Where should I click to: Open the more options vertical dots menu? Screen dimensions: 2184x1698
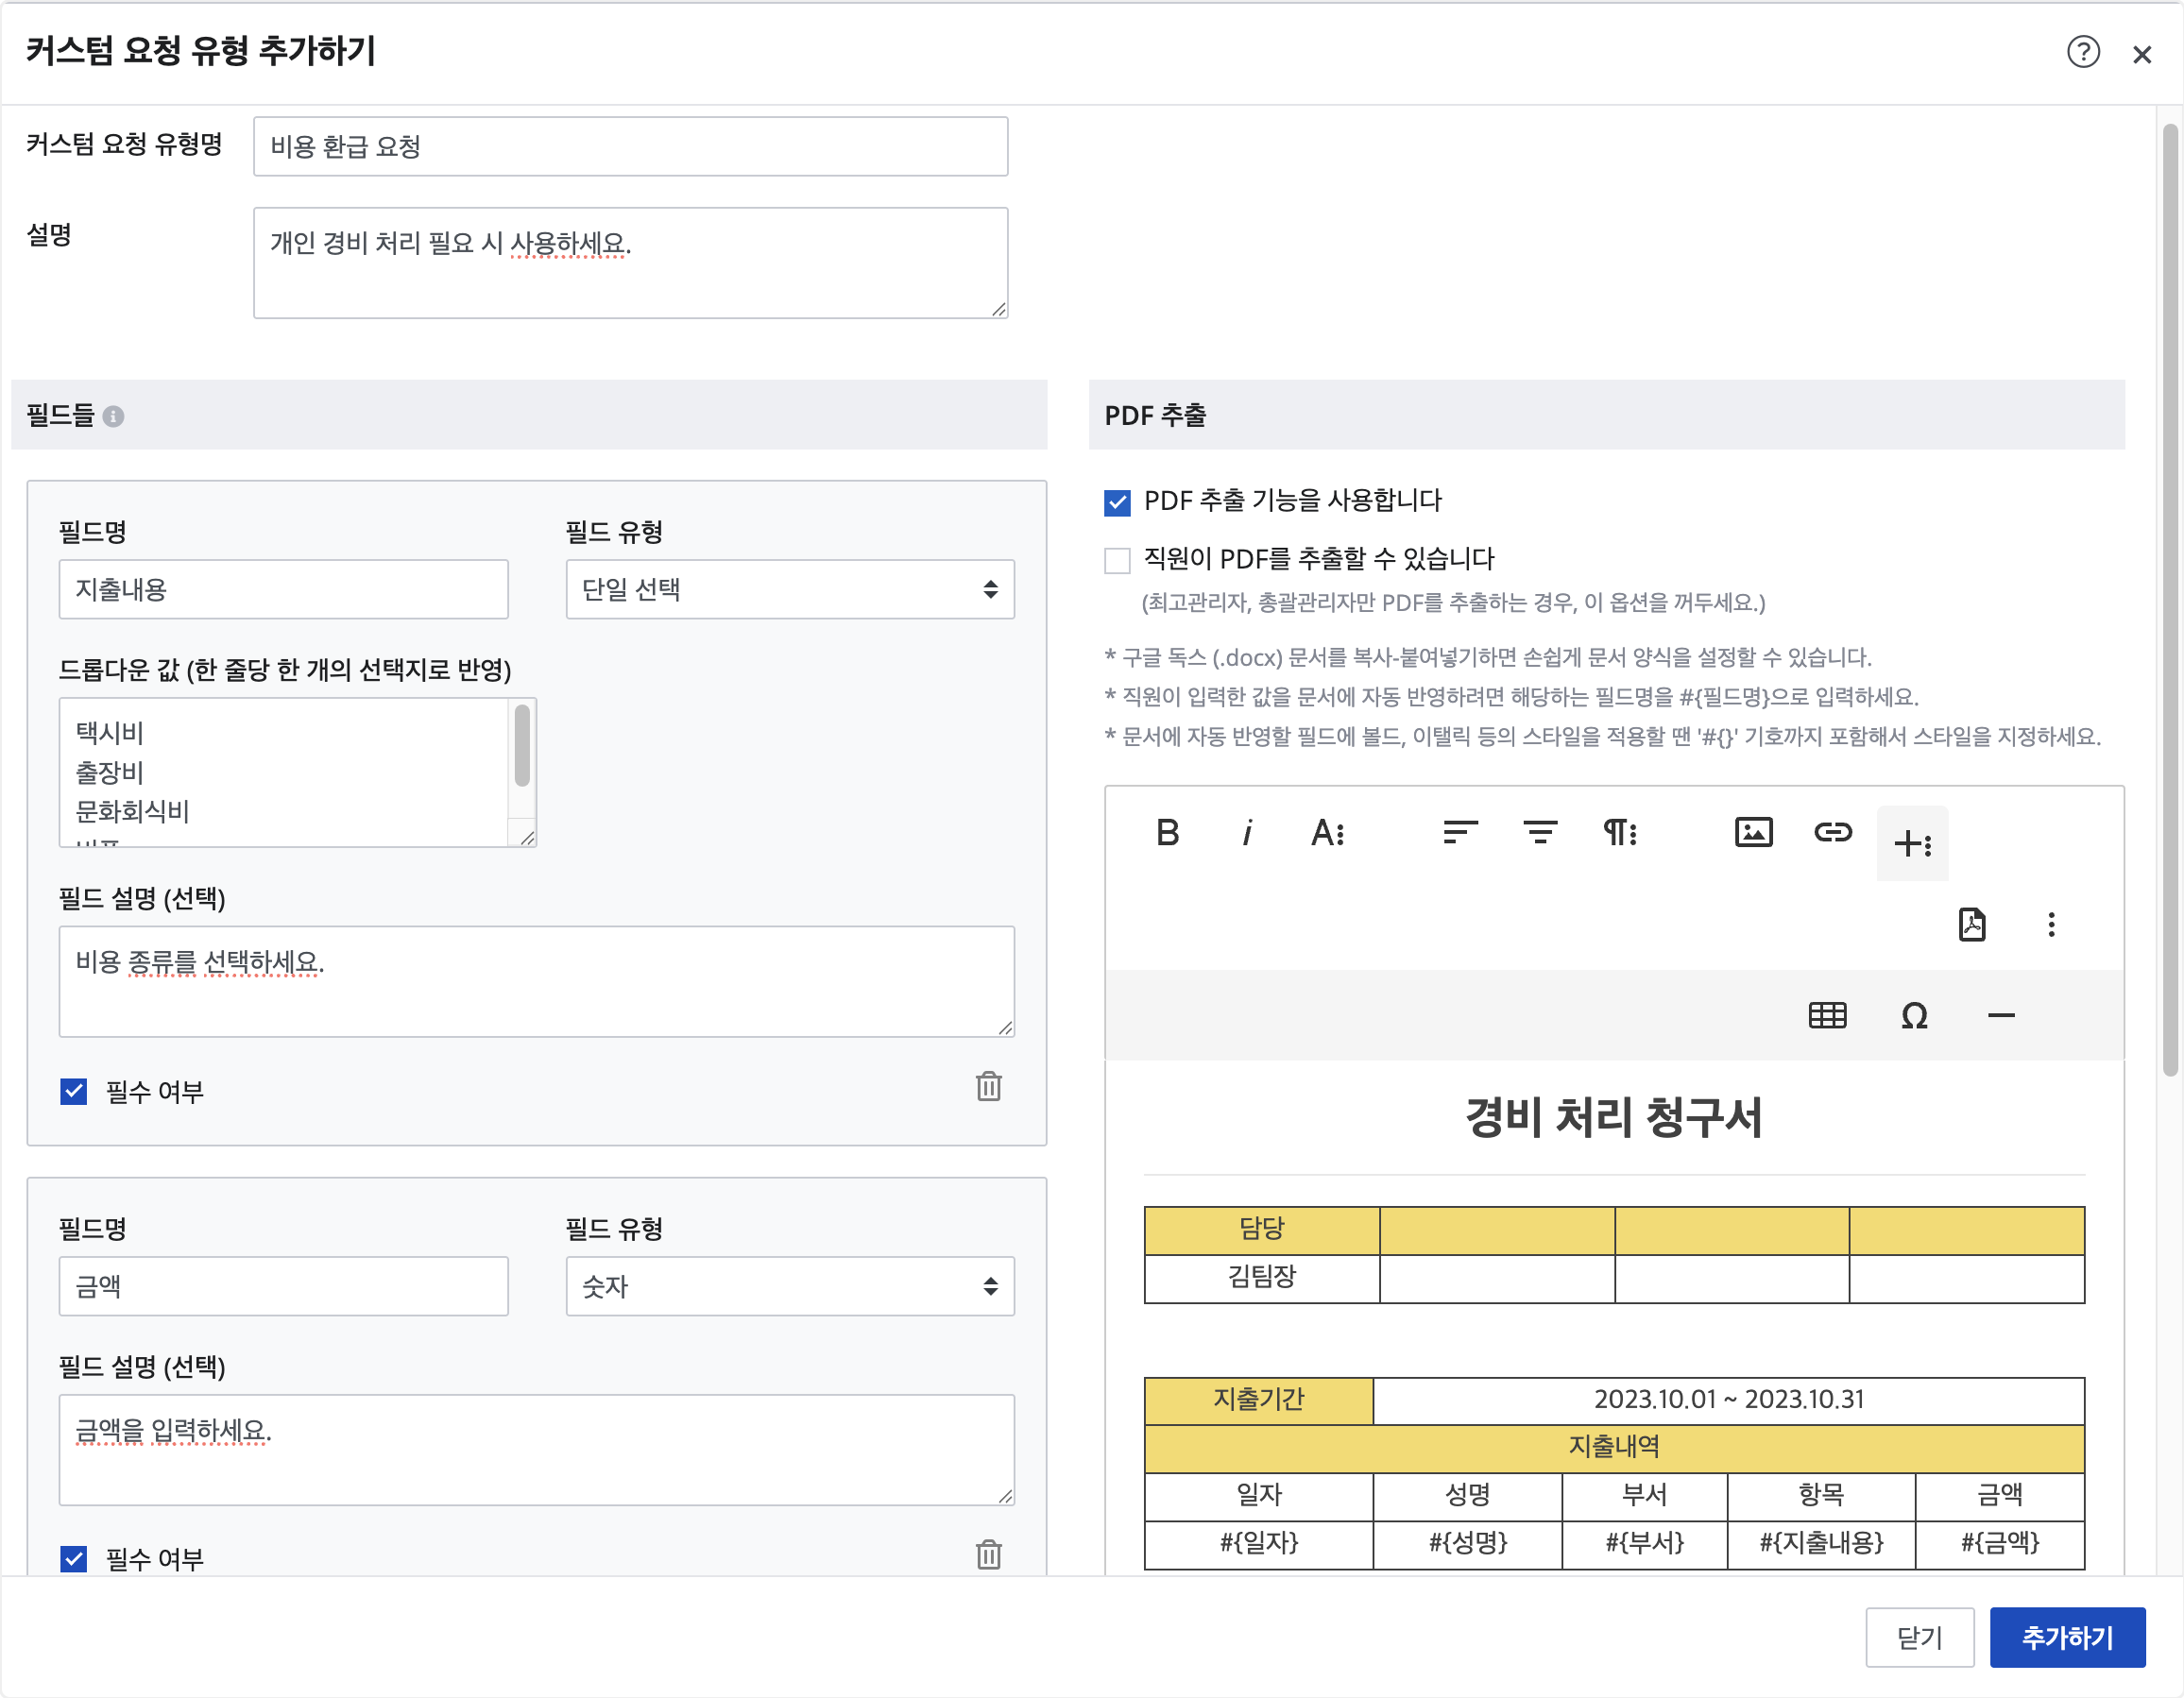(2051, 925)
